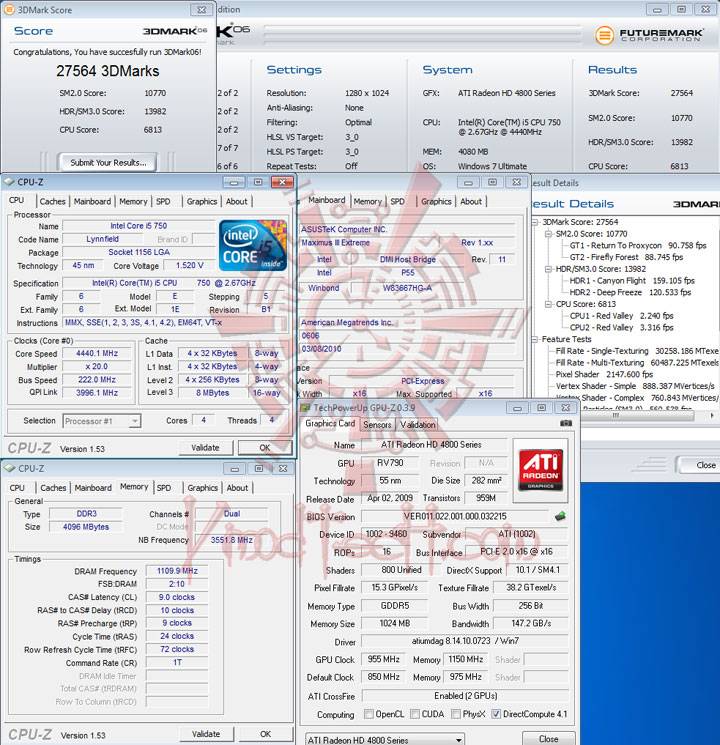Click the ATI CrossFire Enabled (2 GPUs) field
The image size is (720, 745).
(465, 696)
